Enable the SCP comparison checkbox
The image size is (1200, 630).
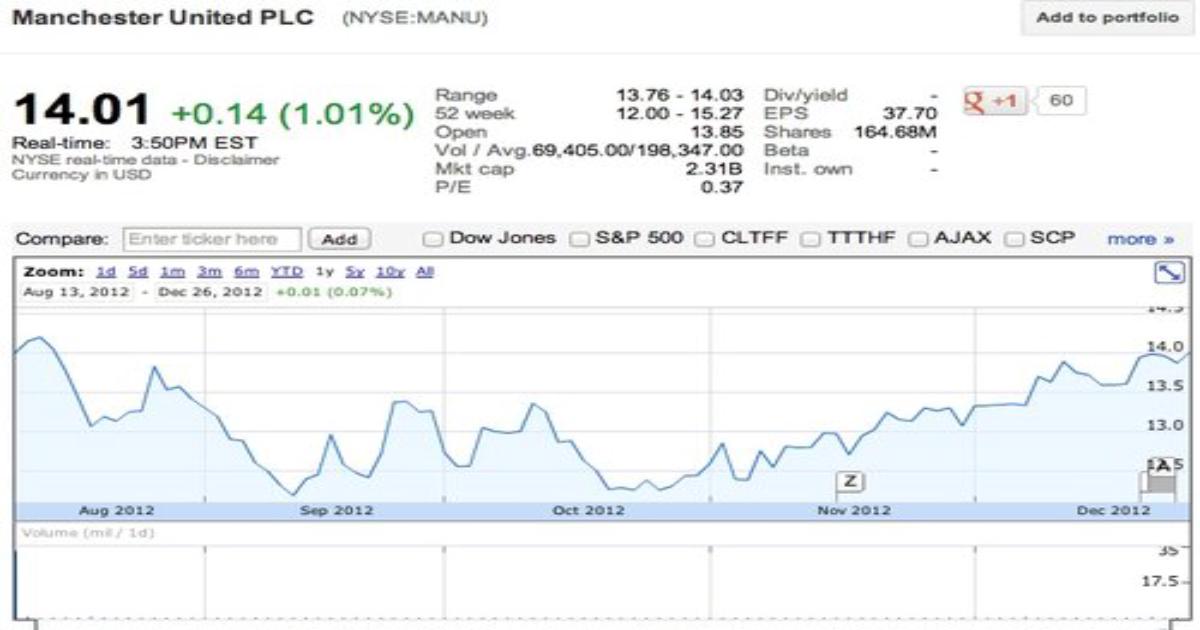tap(1013, 239)
